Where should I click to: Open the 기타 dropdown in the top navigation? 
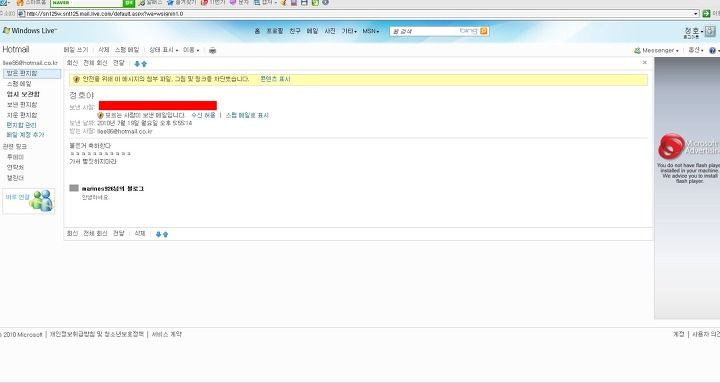coord(349,31)
